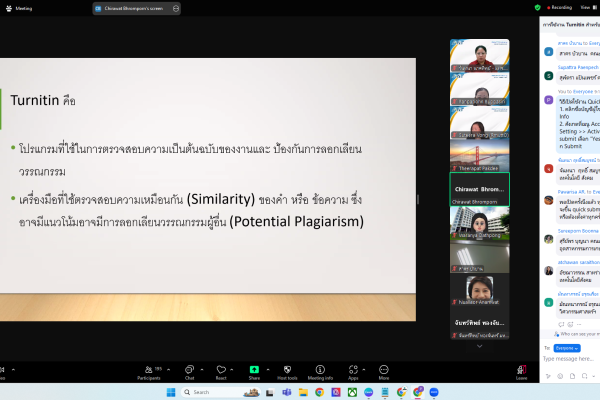Open the Windows Start menu
Viewport: 600px width, 400px height.
[x=171, y=392]
